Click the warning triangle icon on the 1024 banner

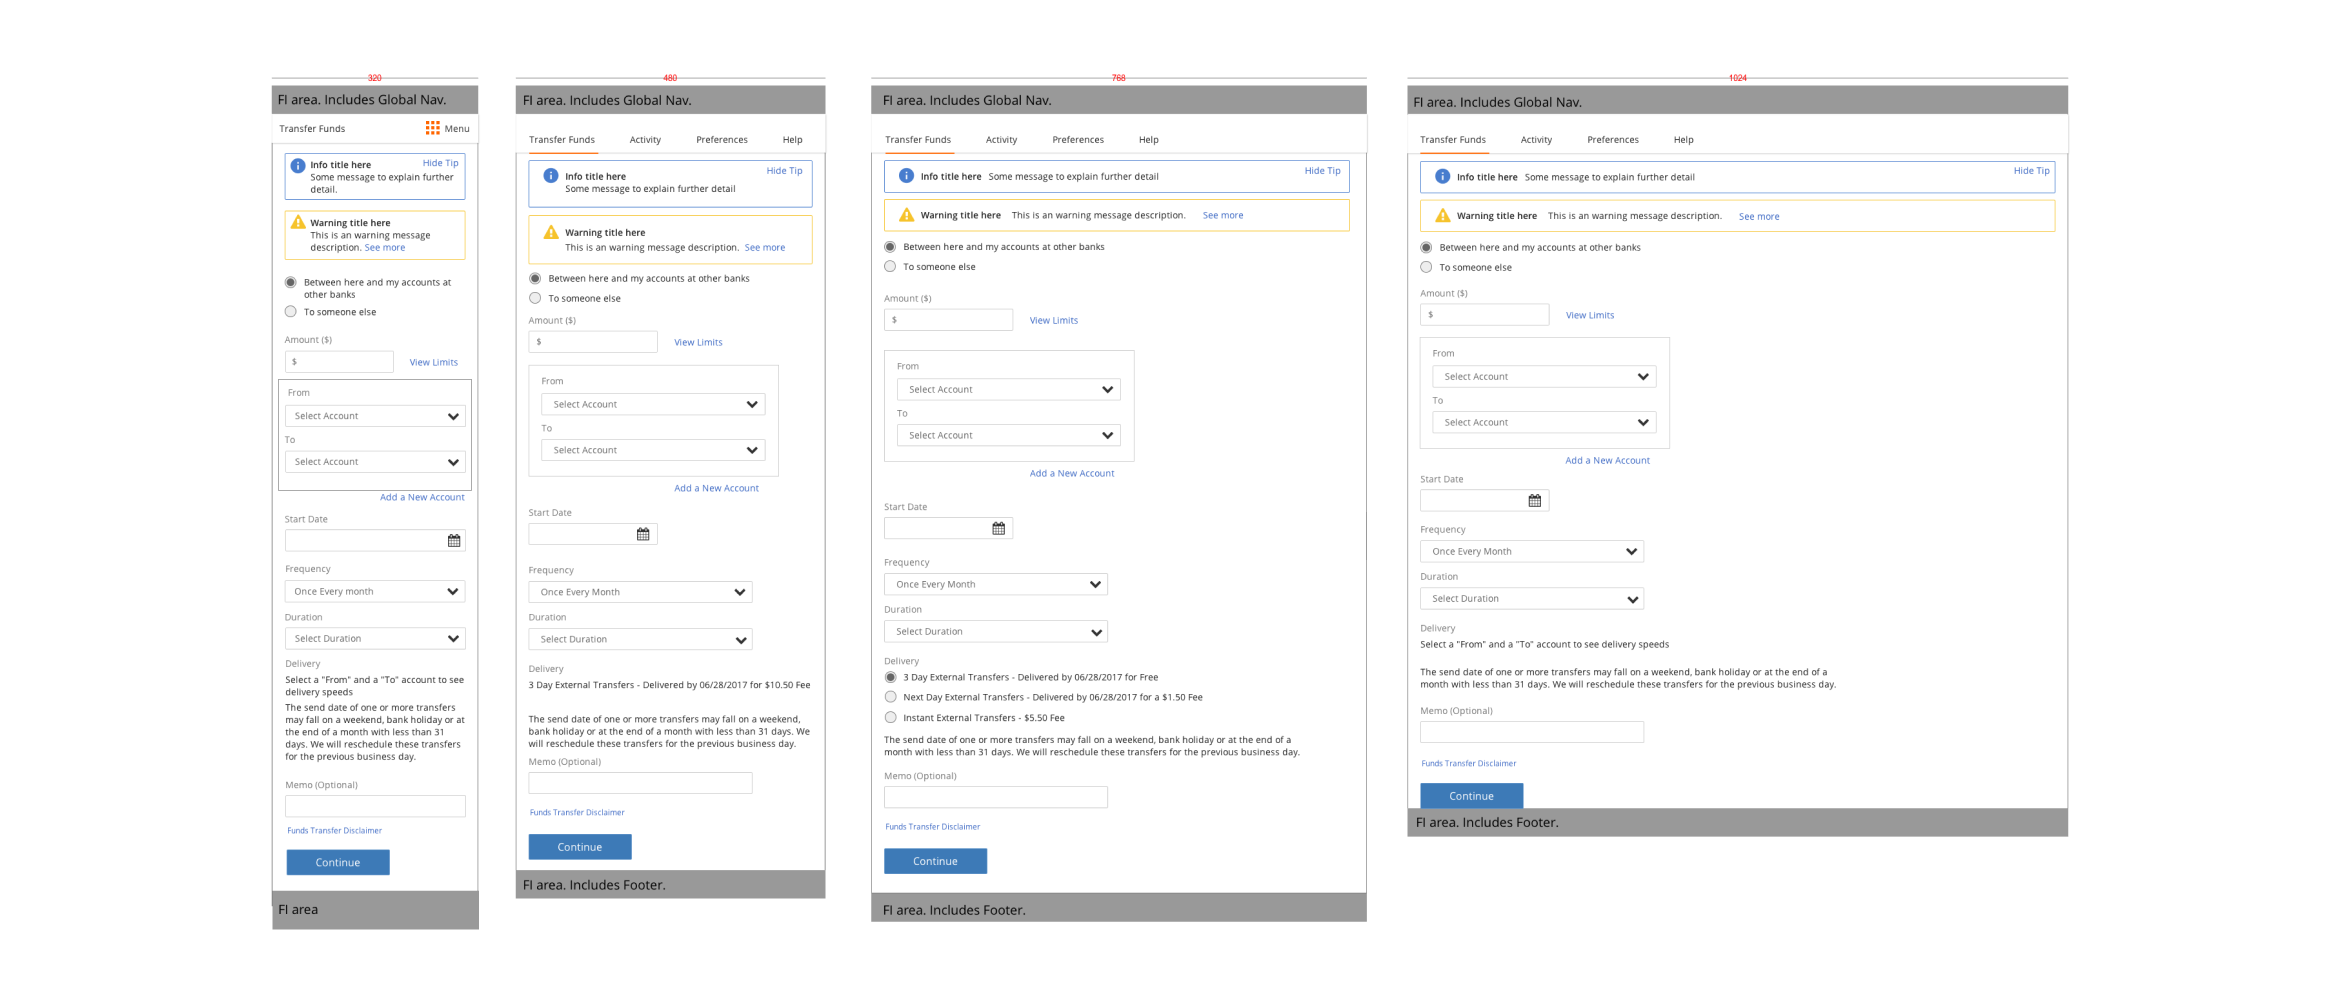coord(1442,215)
